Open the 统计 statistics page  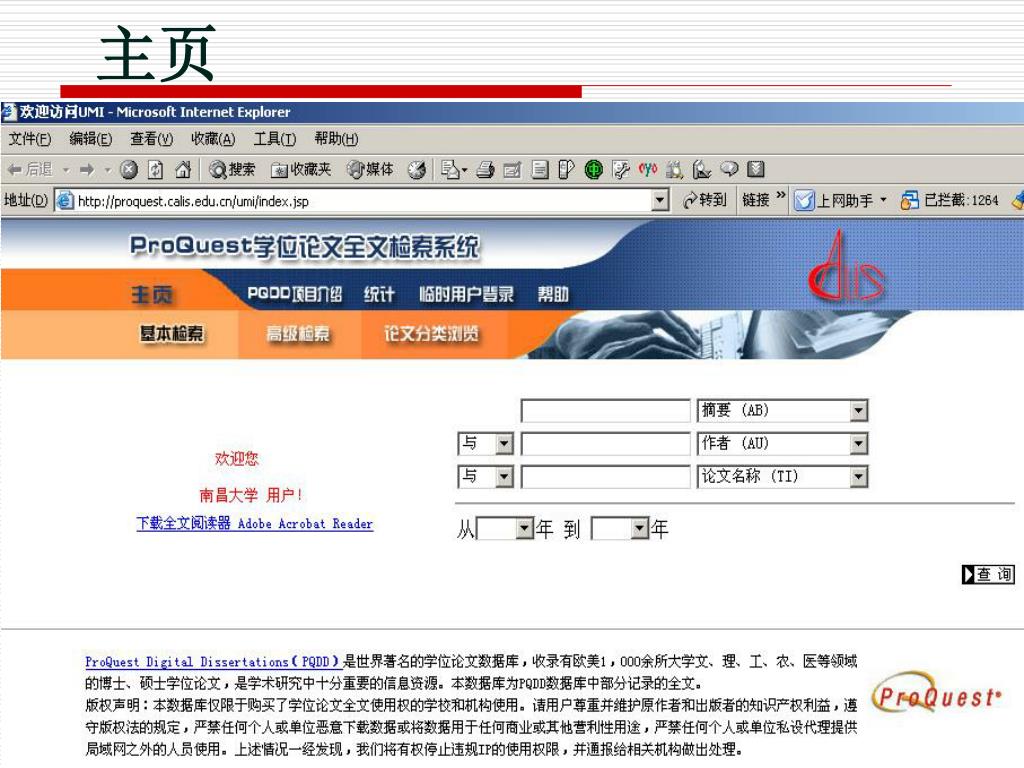click(x=379, y=295)
